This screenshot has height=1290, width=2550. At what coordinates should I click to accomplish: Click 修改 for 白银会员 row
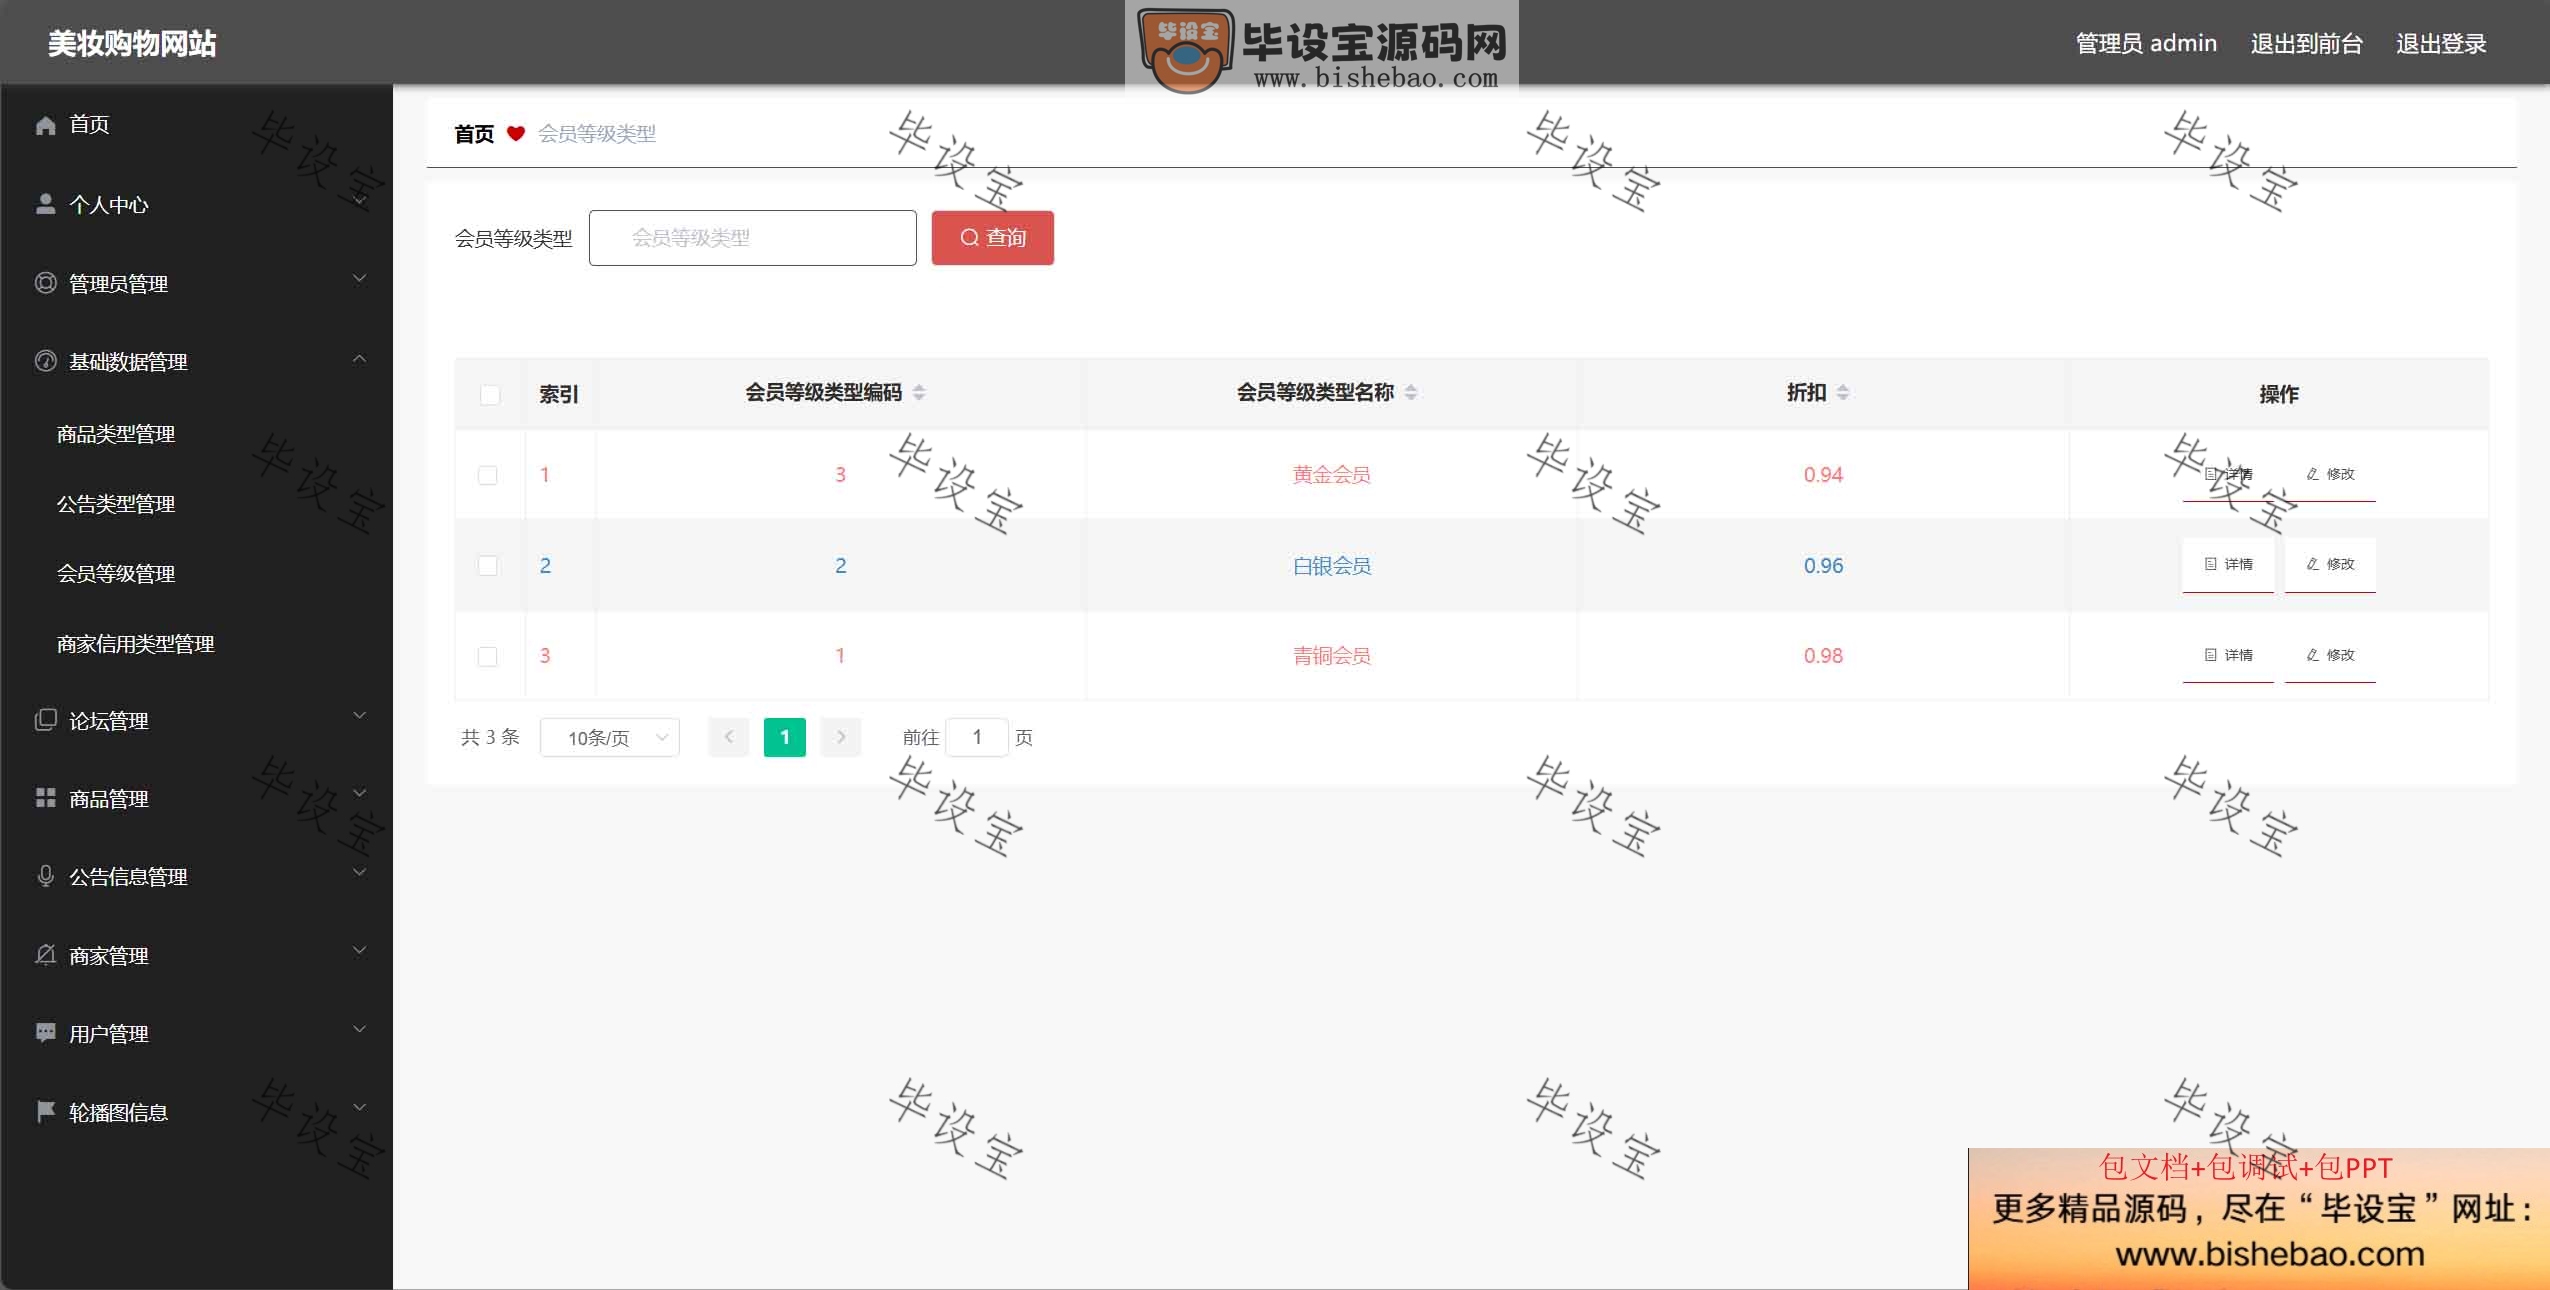click(x=2330, y=565)
